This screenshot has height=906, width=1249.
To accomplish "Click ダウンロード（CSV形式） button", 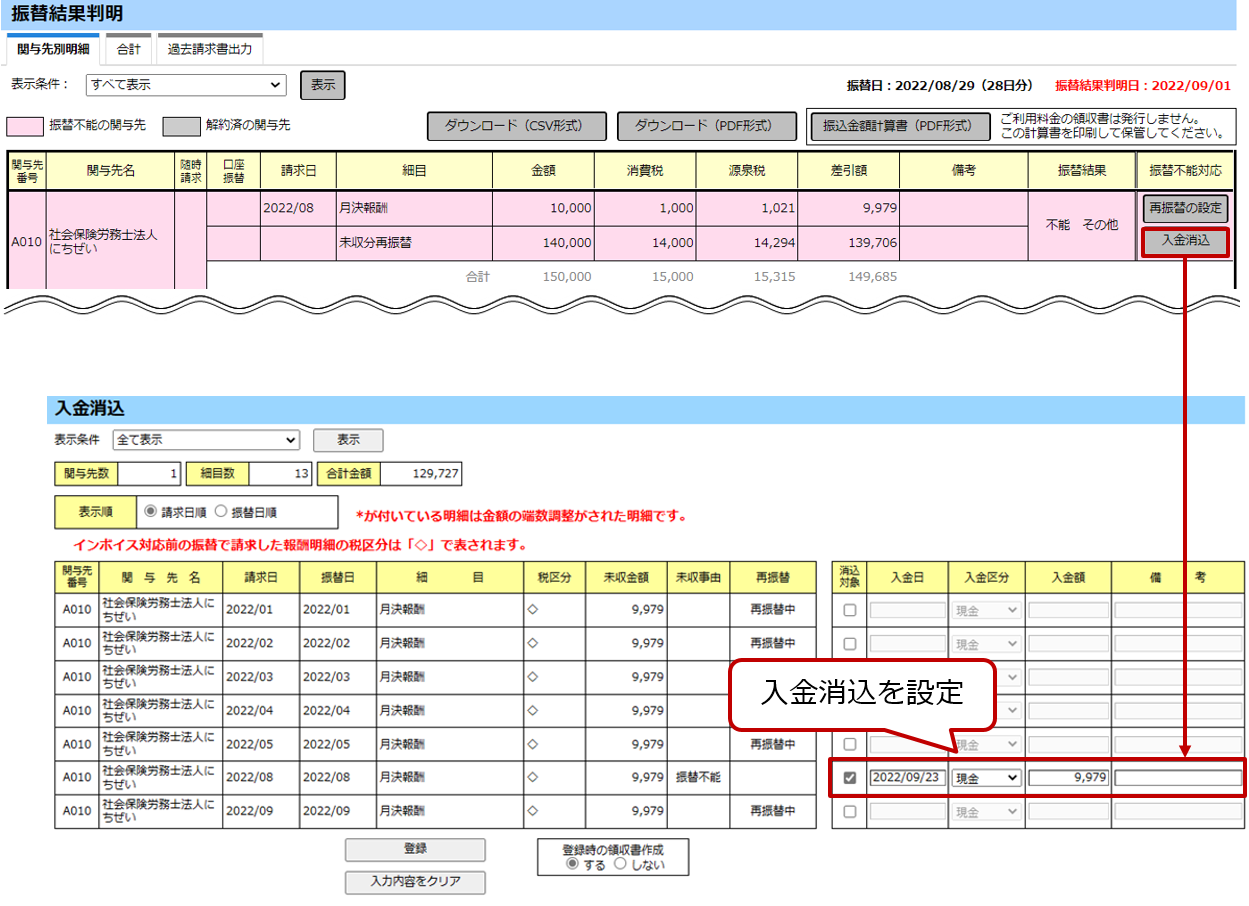I will (x=517, y=126).
